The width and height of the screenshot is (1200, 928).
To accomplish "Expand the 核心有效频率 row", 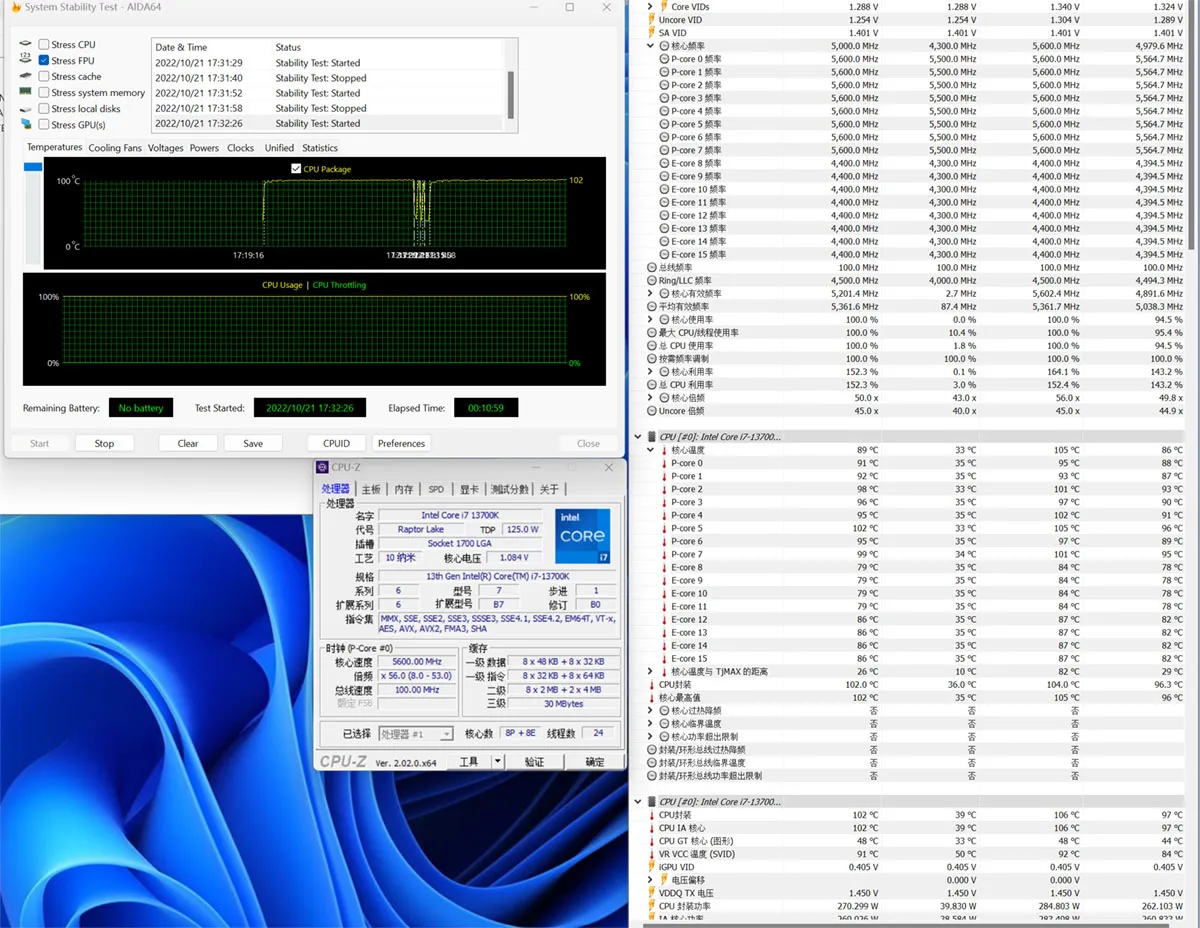I will (651, 294).
